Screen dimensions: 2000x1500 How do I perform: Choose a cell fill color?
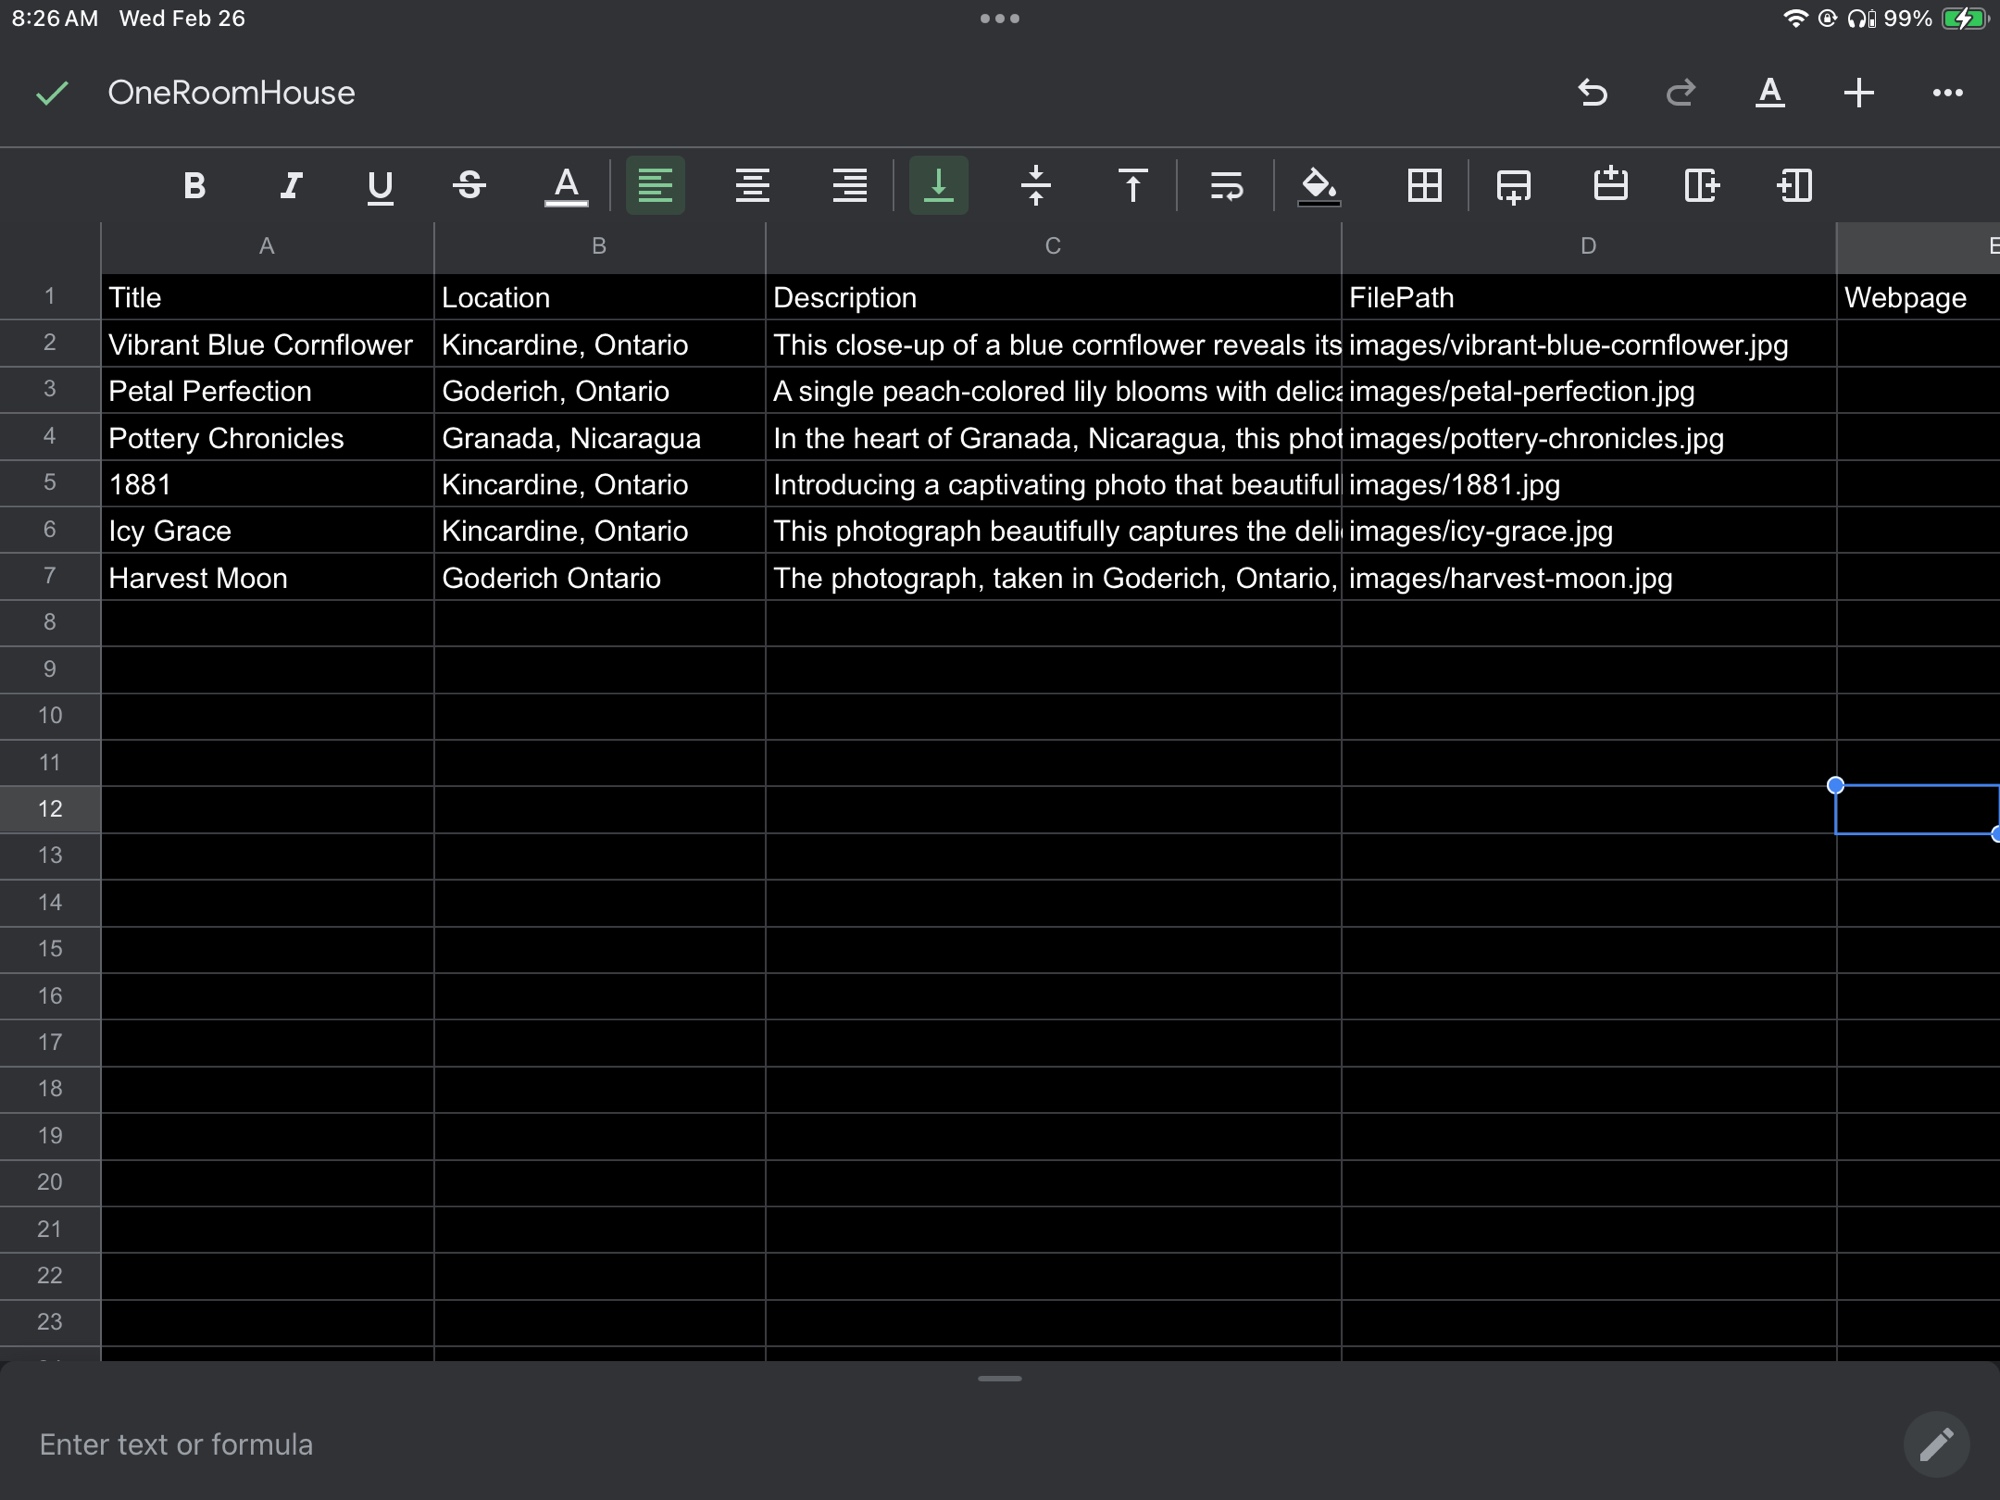pyautogui.click(x=1318, y=186)
